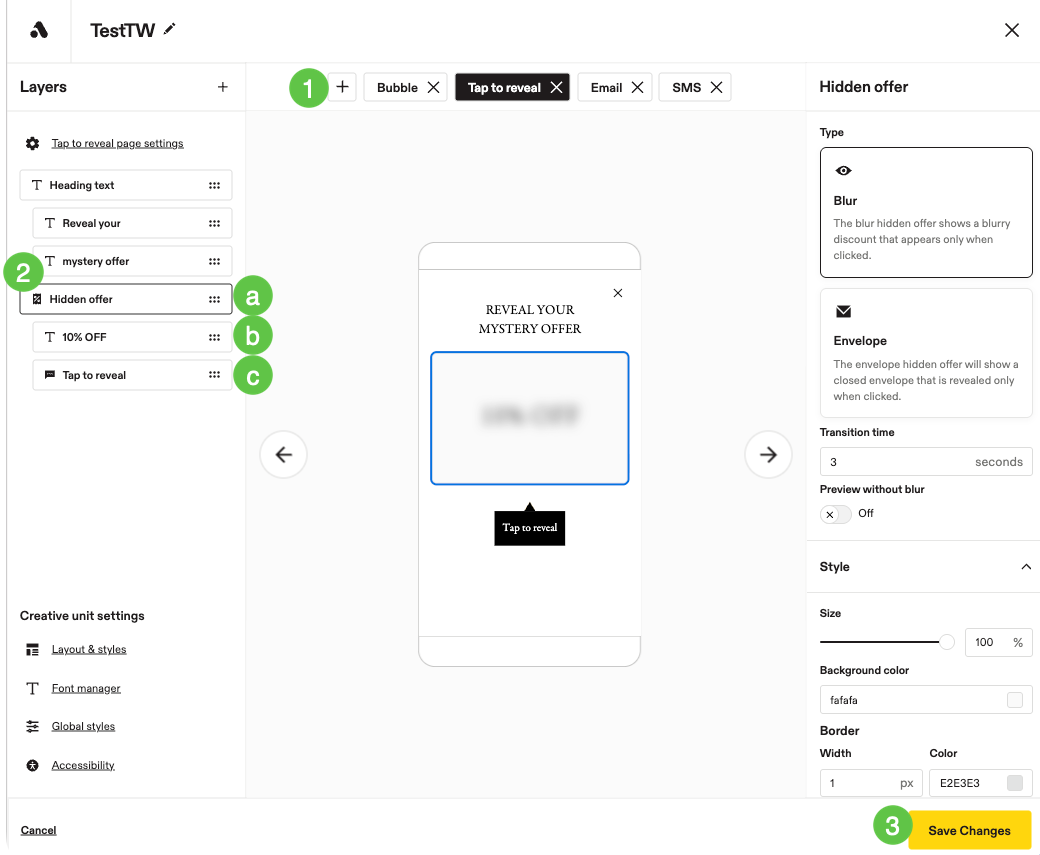Click the Save Changes button
The image size is (1040, 855).
pos(969,830)
